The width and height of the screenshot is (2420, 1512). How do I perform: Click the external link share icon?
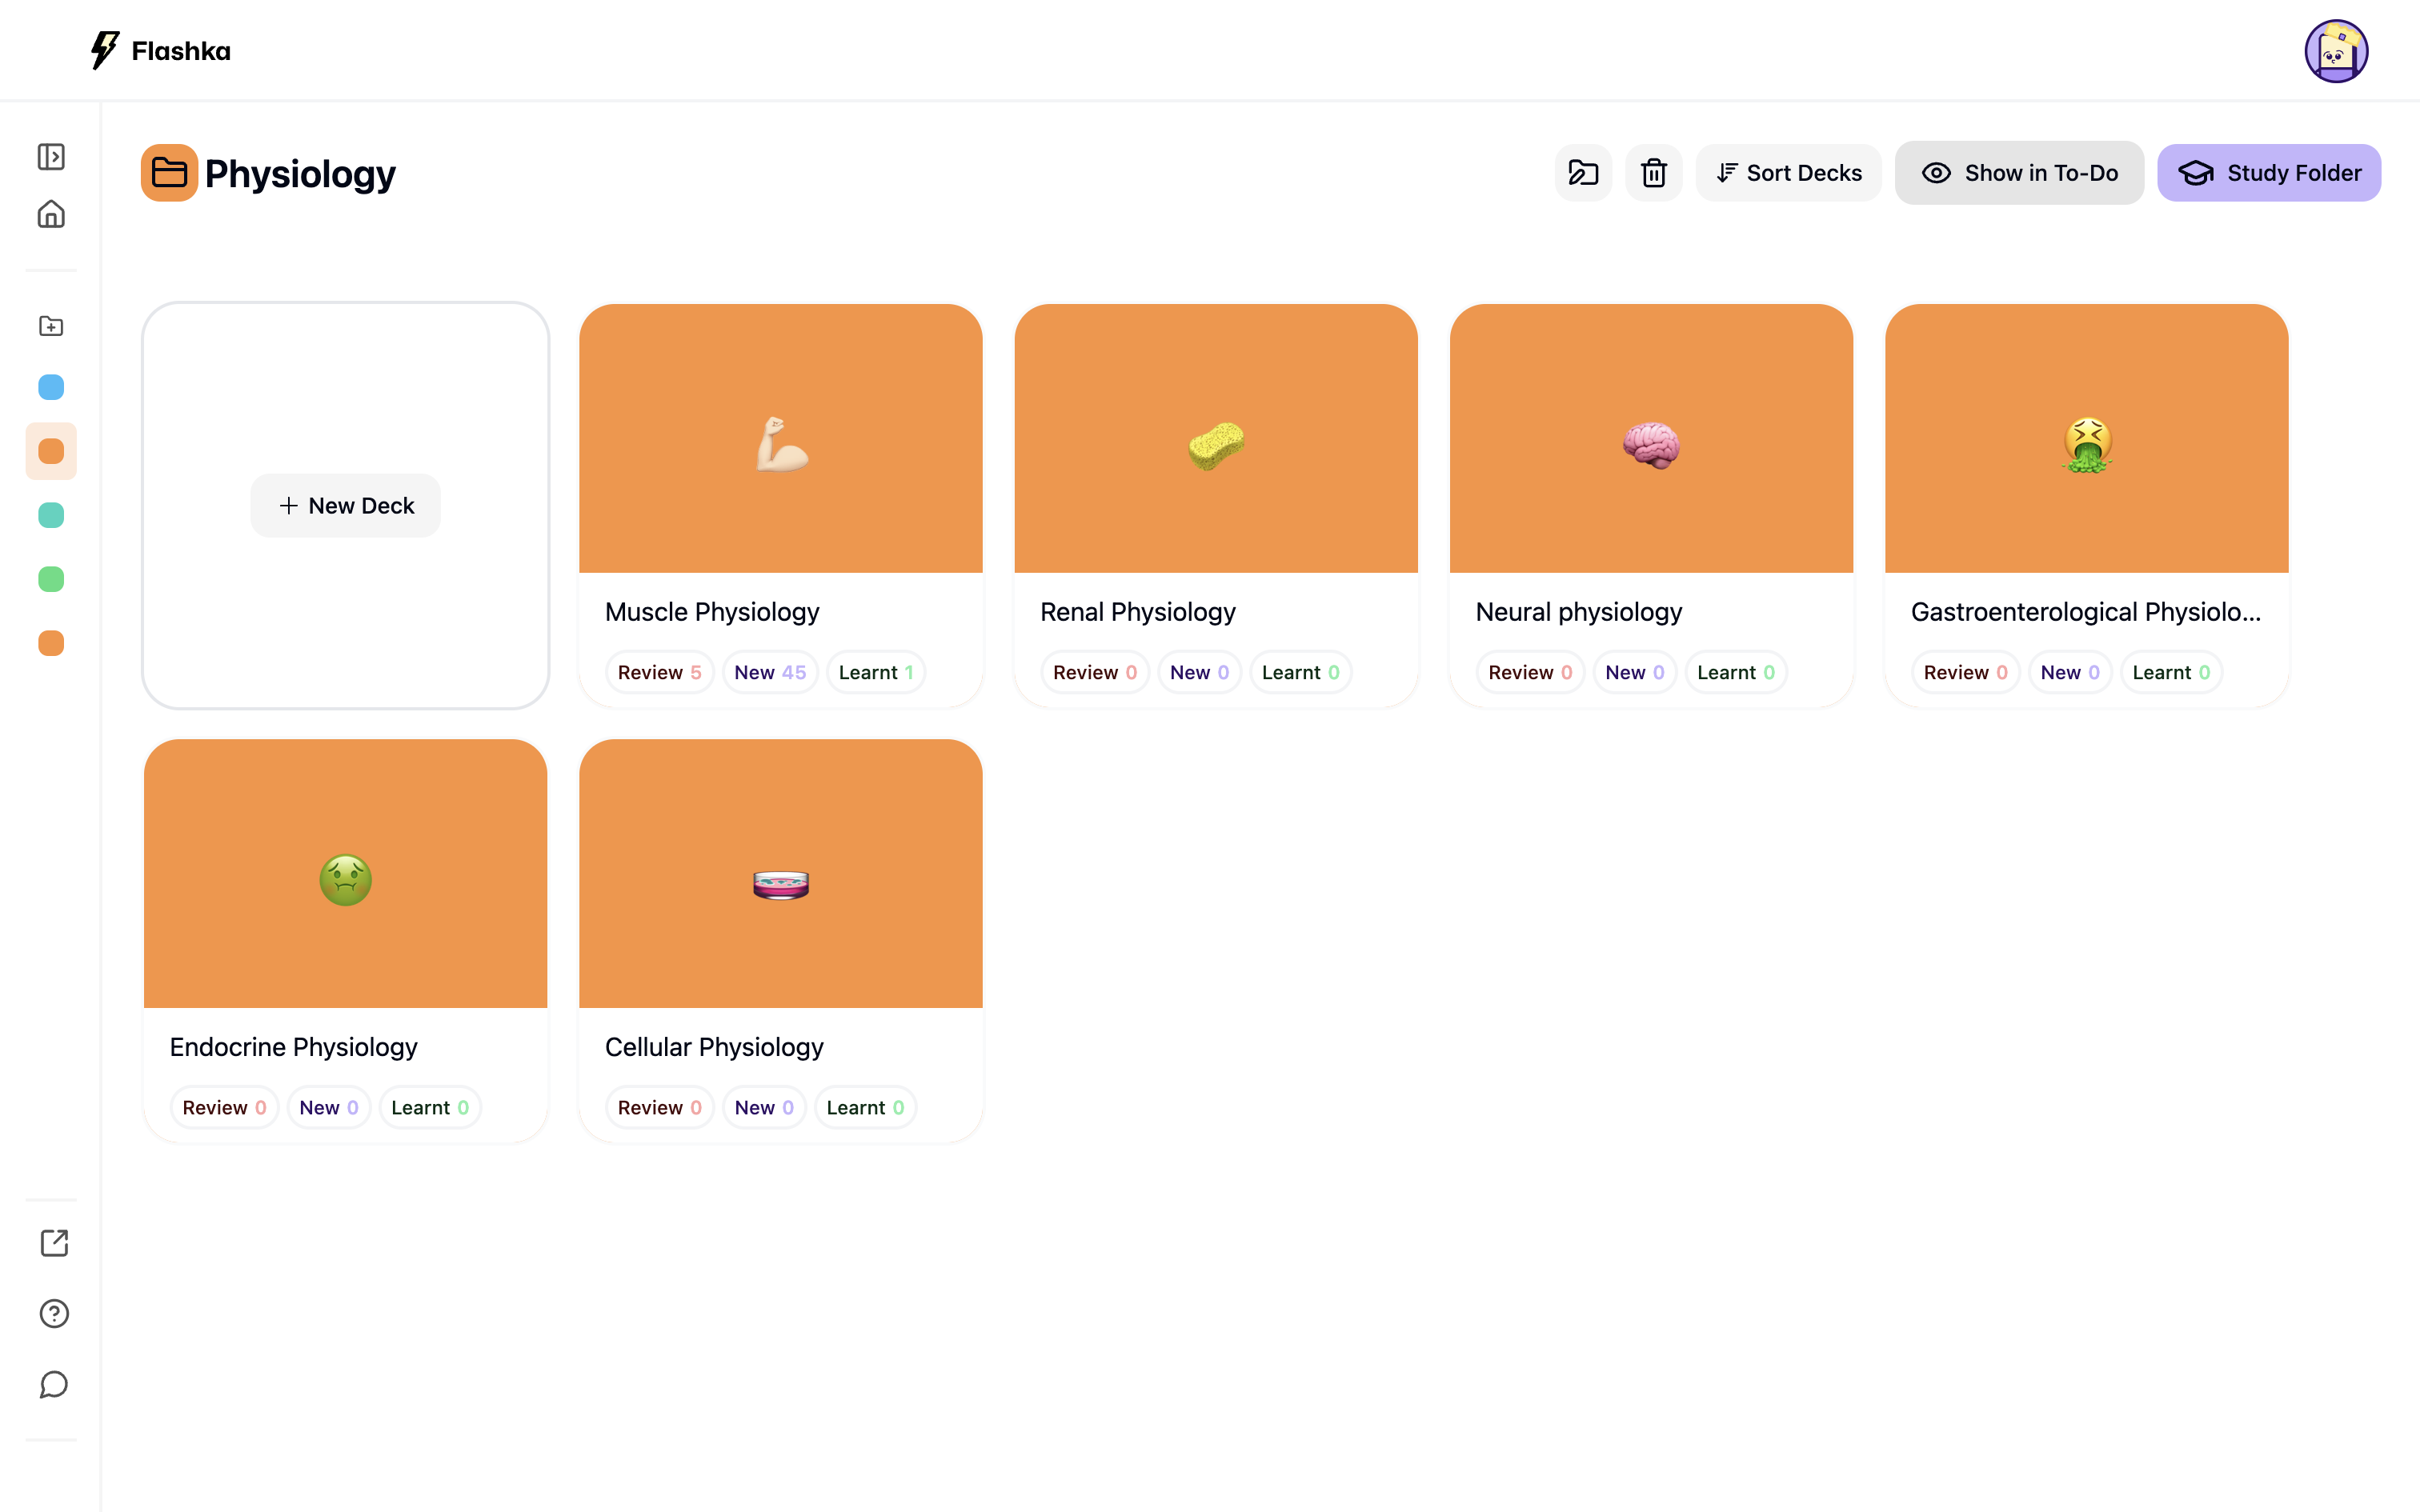(x=54, y=1243)
